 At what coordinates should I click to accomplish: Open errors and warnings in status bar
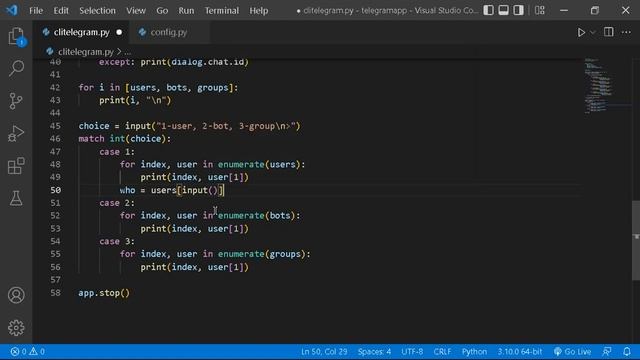[x=28, y=351]
